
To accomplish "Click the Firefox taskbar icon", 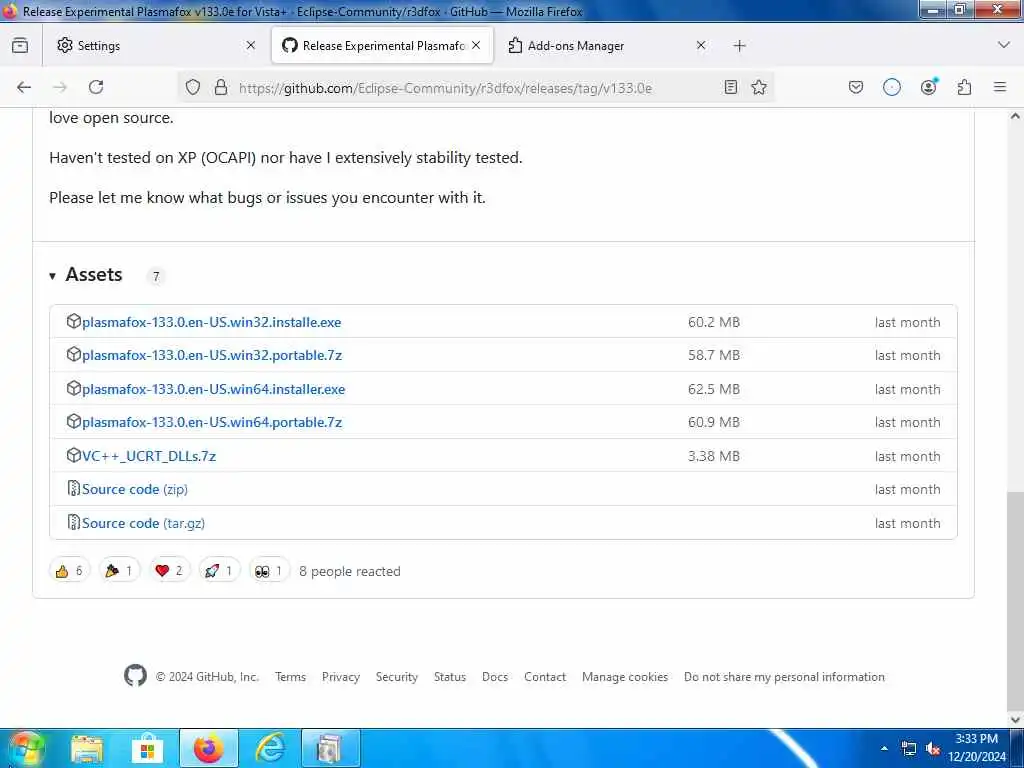I will (208, 748).
